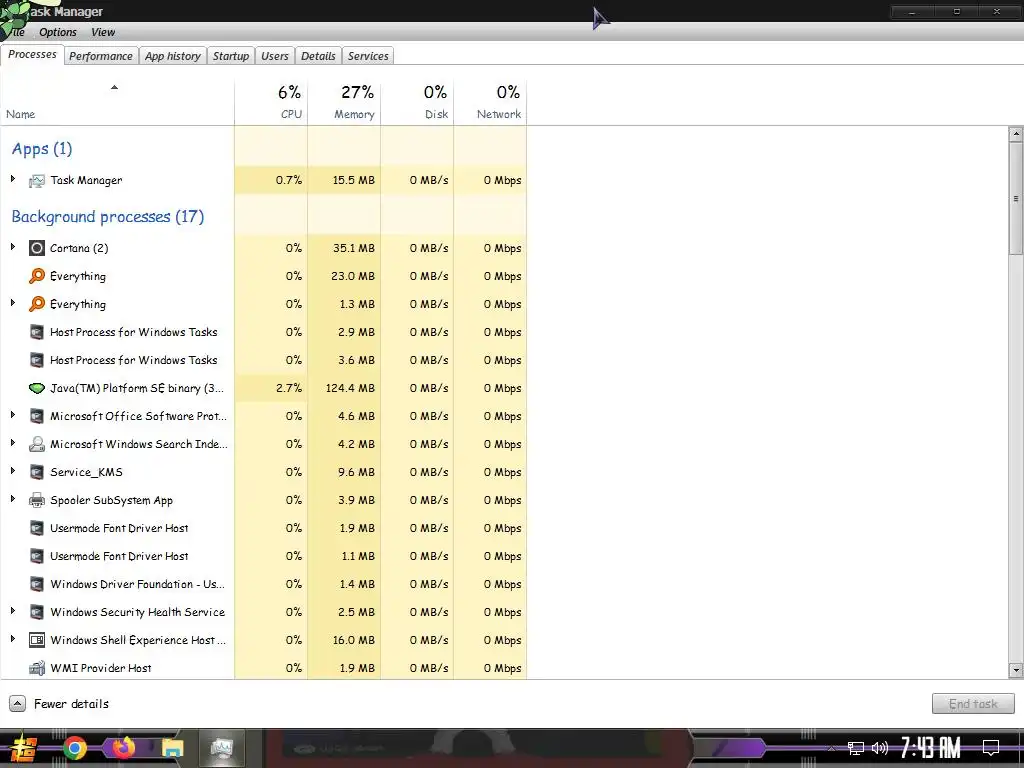Sort by the Disk column header

[x=417, y=103]
